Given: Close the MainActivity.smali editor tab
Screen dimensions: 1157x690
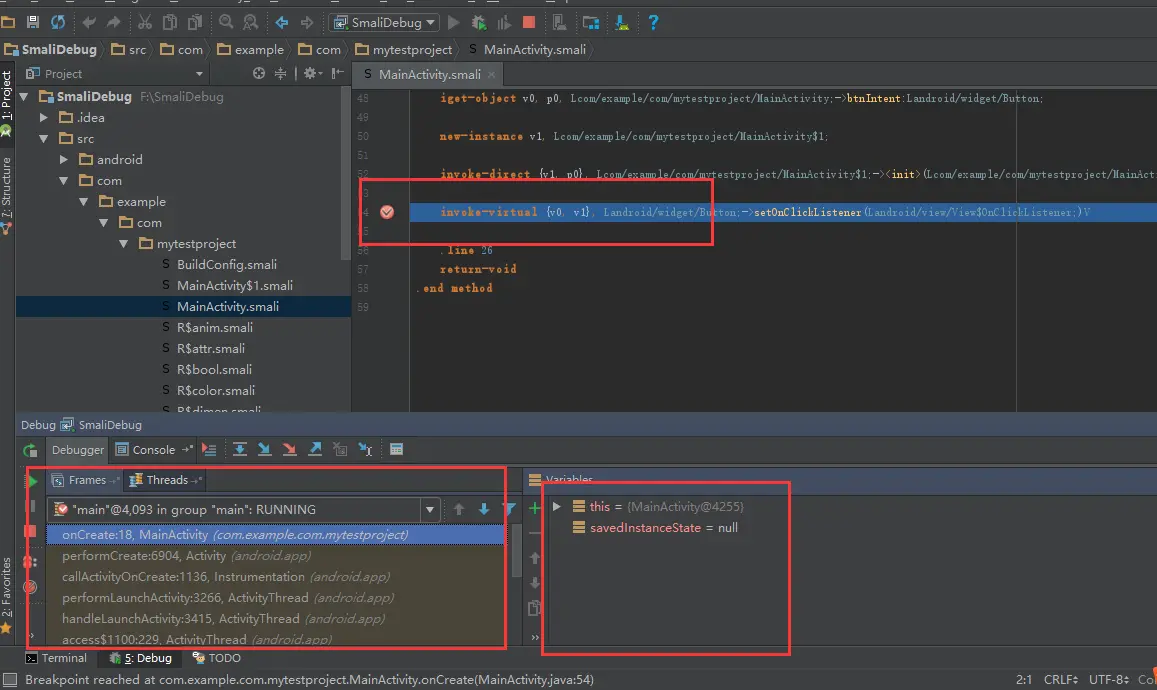Looking at the screenshot, I should pyautogui.click(x=491, y=75).
